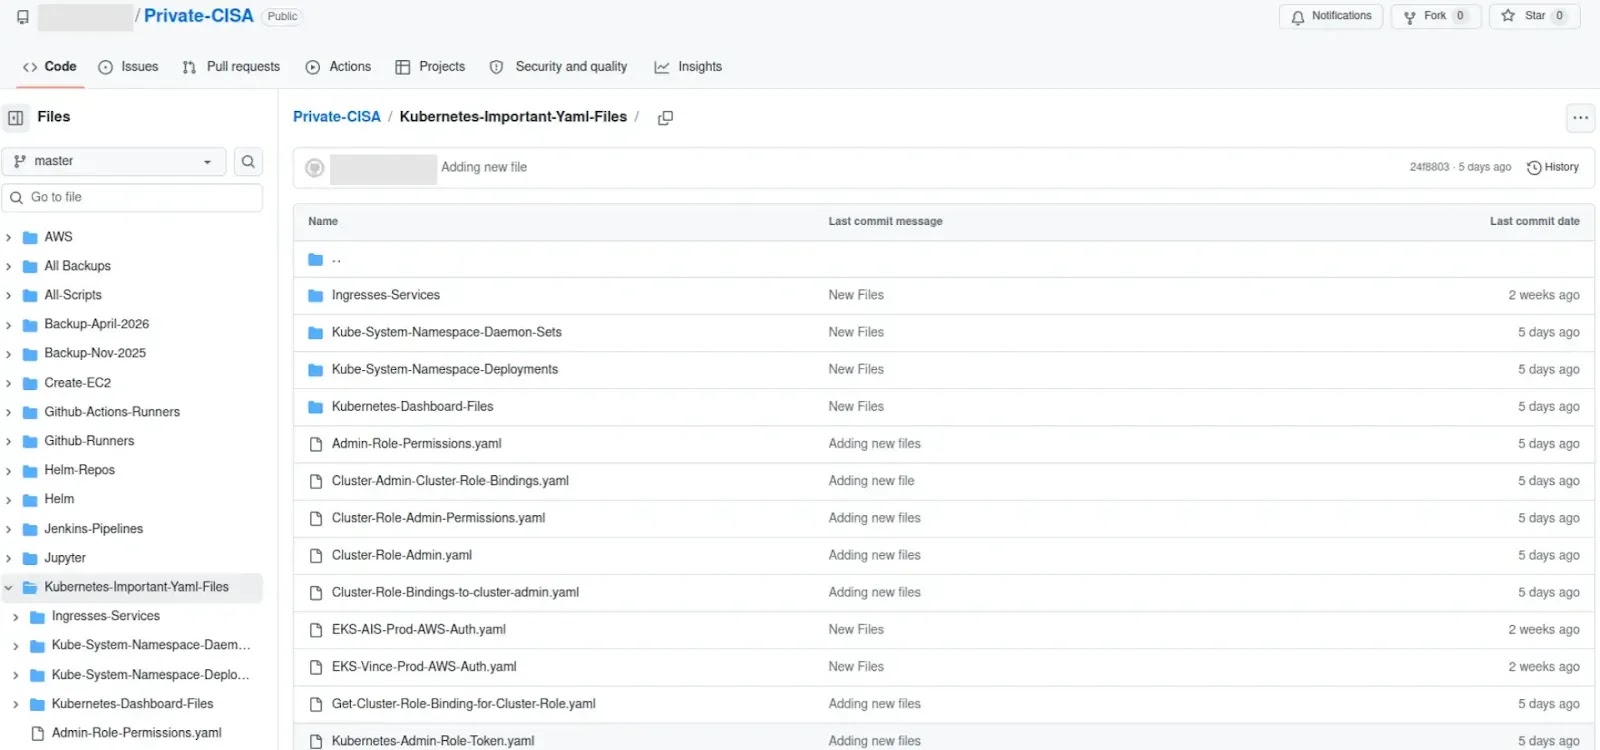Expand the Jenkins-Pipelines folder chevron

coord(9,530)
